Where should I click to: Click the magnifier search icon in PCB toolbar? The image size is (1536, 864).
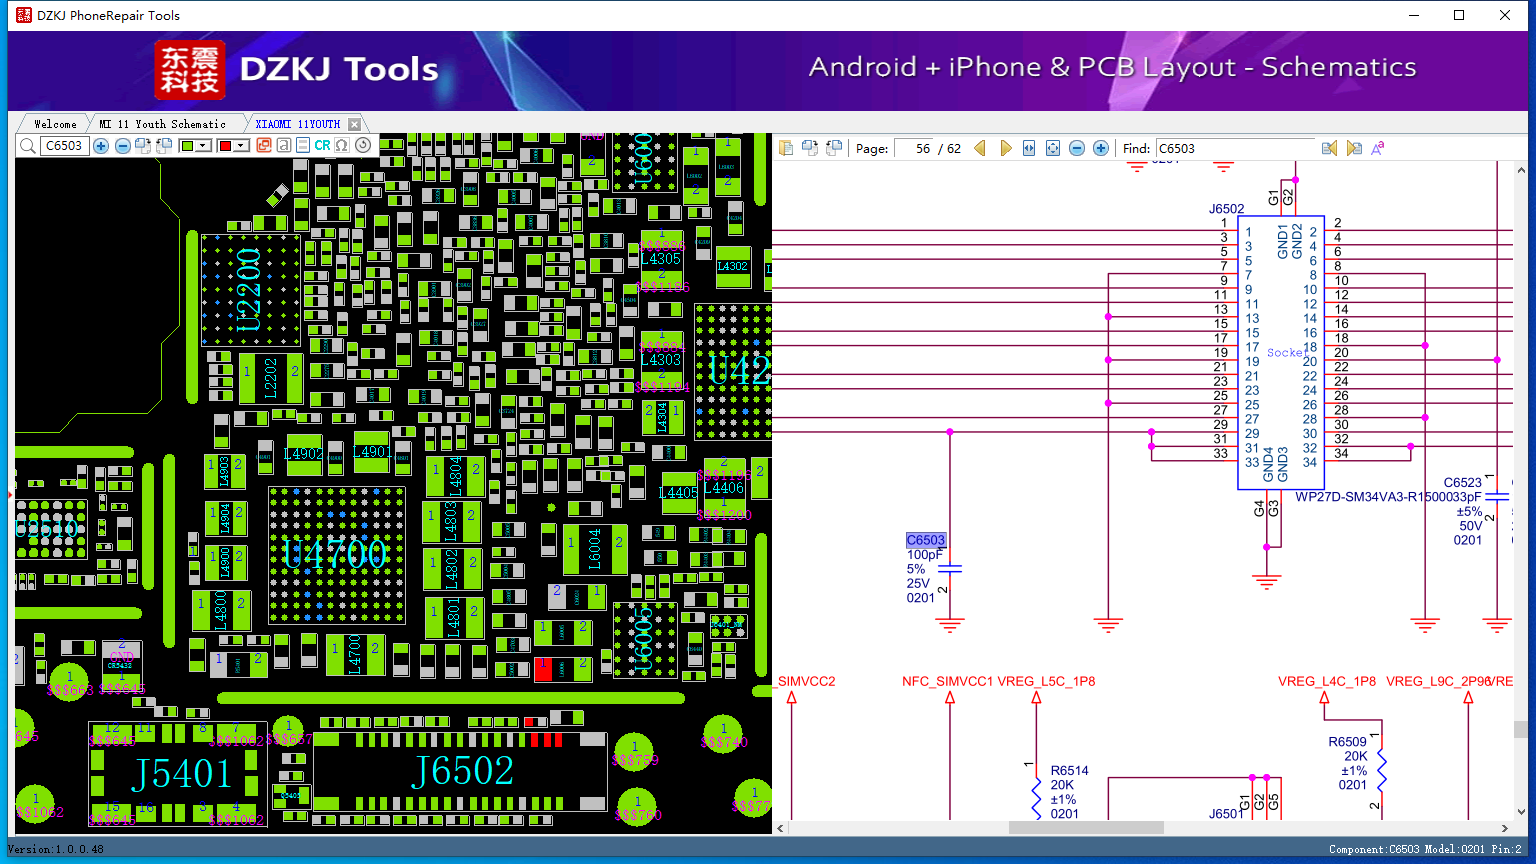27,146
